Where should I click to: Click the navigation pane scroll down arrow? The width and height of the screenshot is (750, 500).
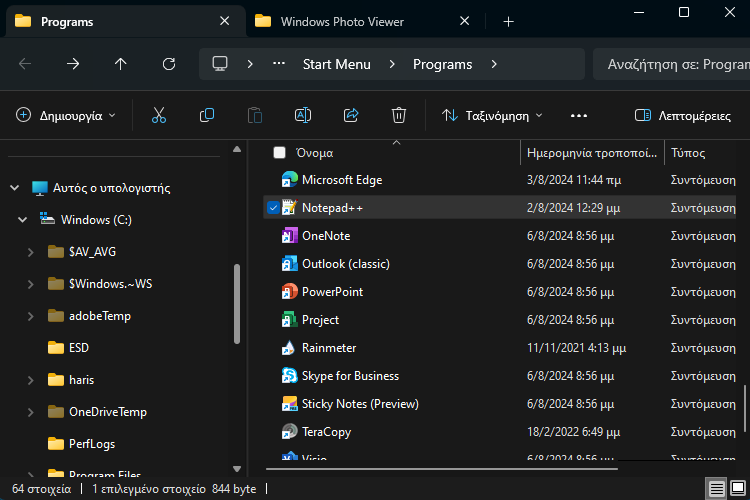click(x=237, y=469)
